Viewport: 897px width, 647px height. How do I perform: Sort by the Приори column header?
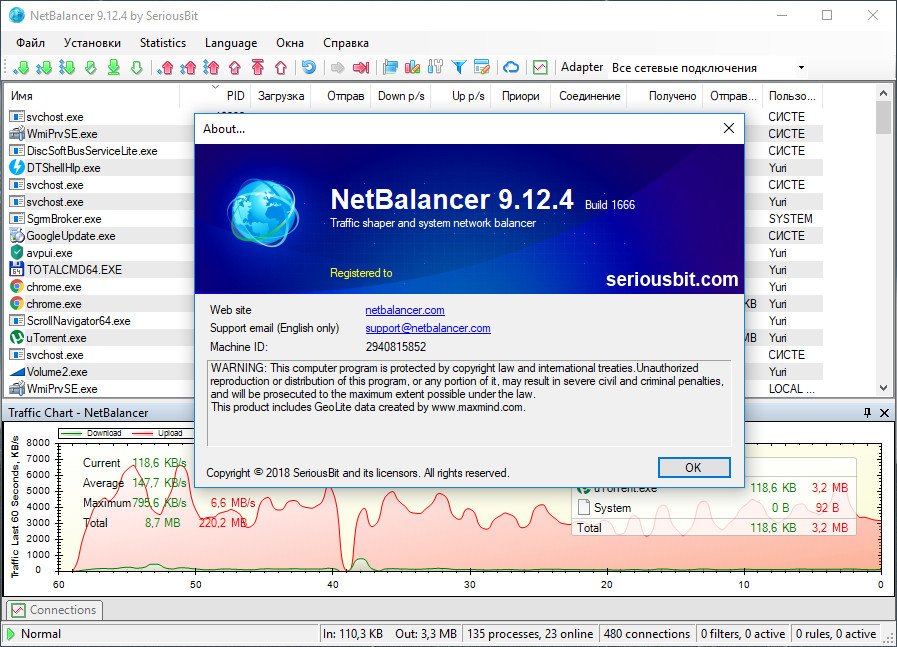pos(521,96)
